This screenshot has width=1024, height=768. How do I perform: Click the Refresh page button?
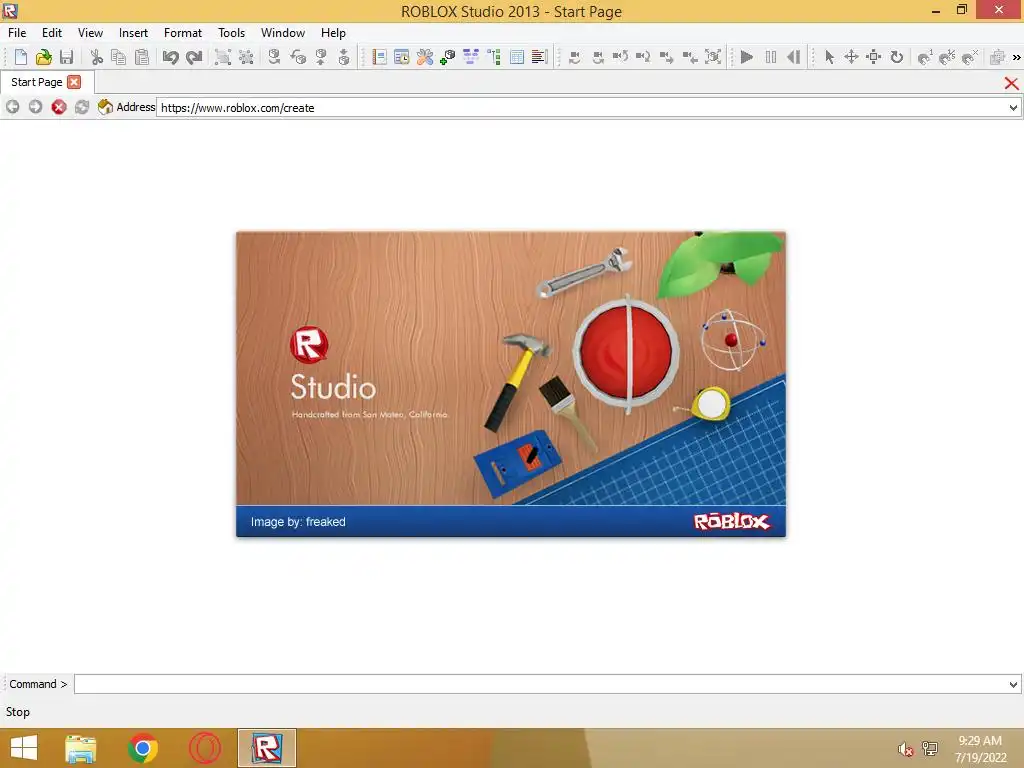pos(82,107)
